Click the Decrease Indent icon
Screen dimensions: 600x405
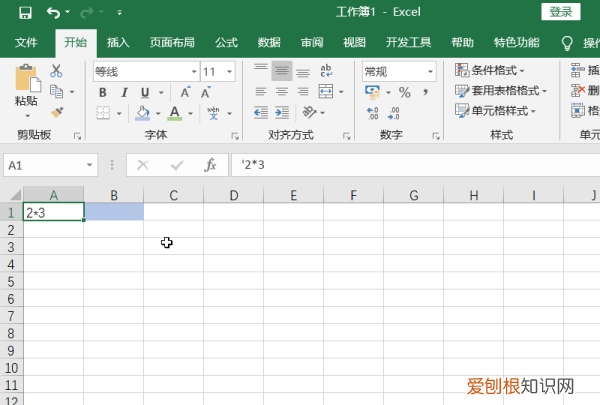point(261,113)
